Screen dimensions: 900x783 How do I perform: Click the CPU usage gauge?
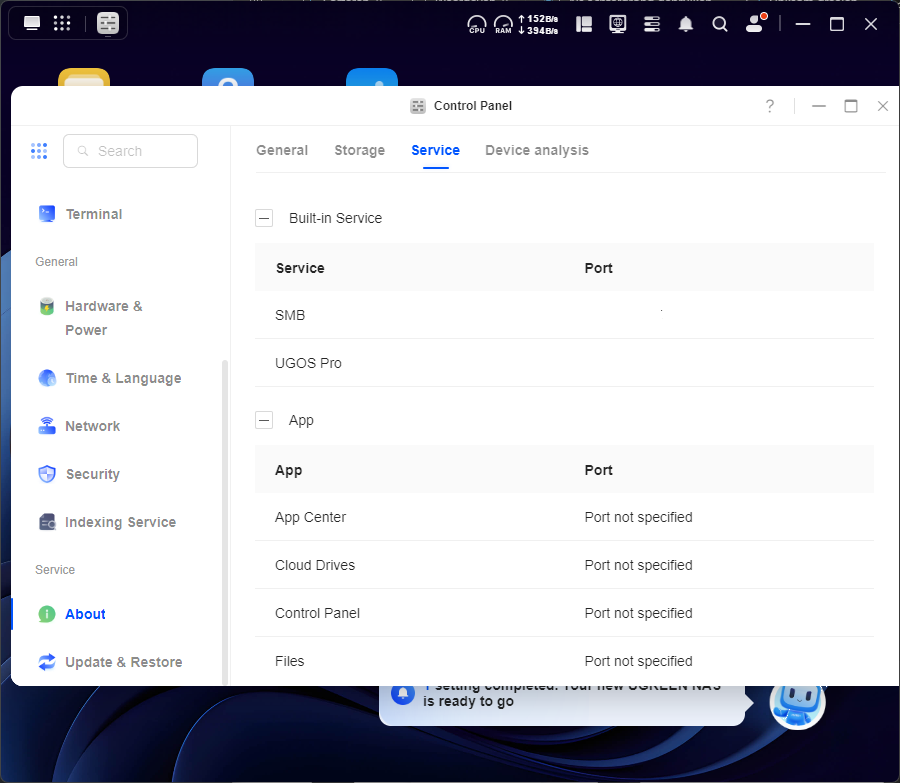(x=477, y=24)
